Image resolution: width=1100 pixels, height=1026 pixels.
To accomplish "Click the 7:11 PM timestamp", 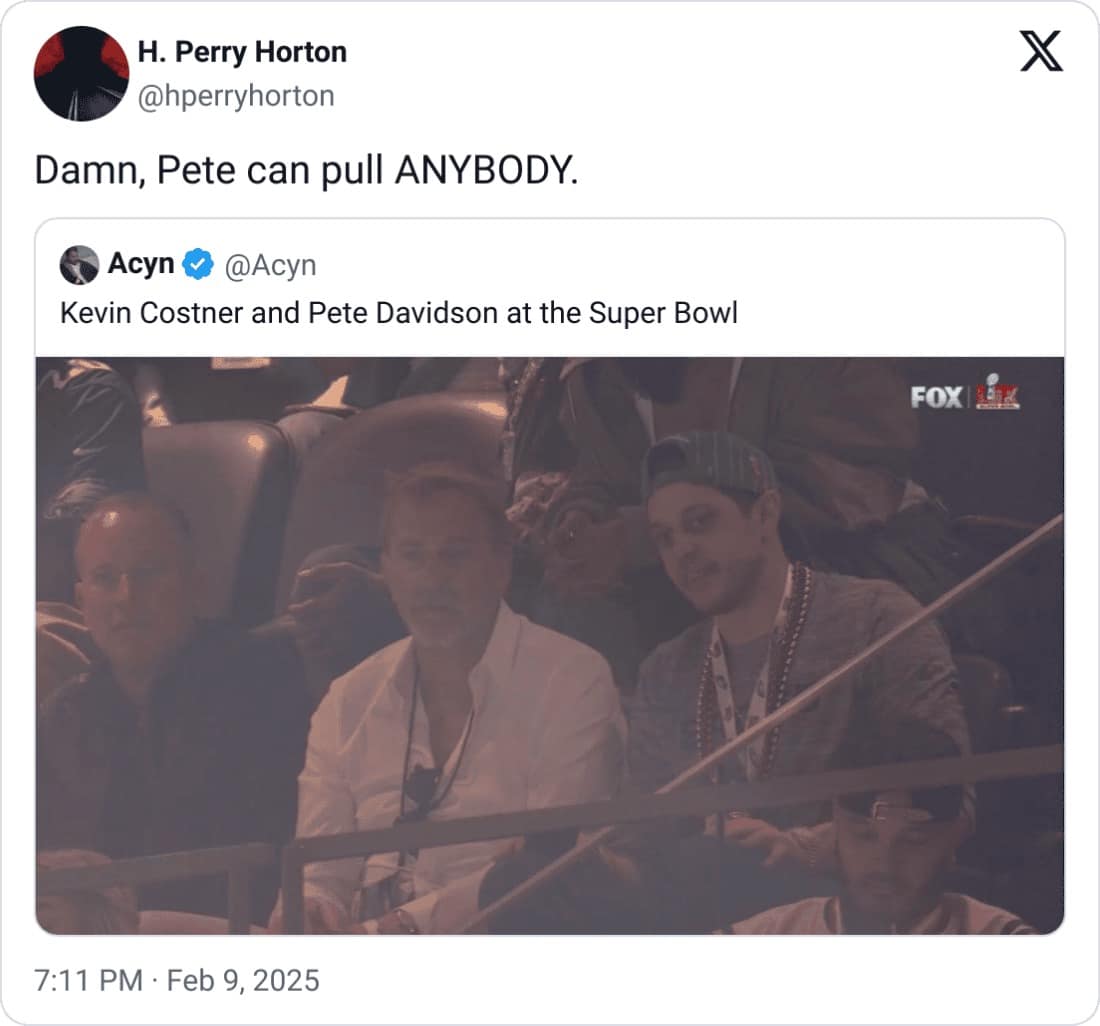I will (x=88, y=980).
